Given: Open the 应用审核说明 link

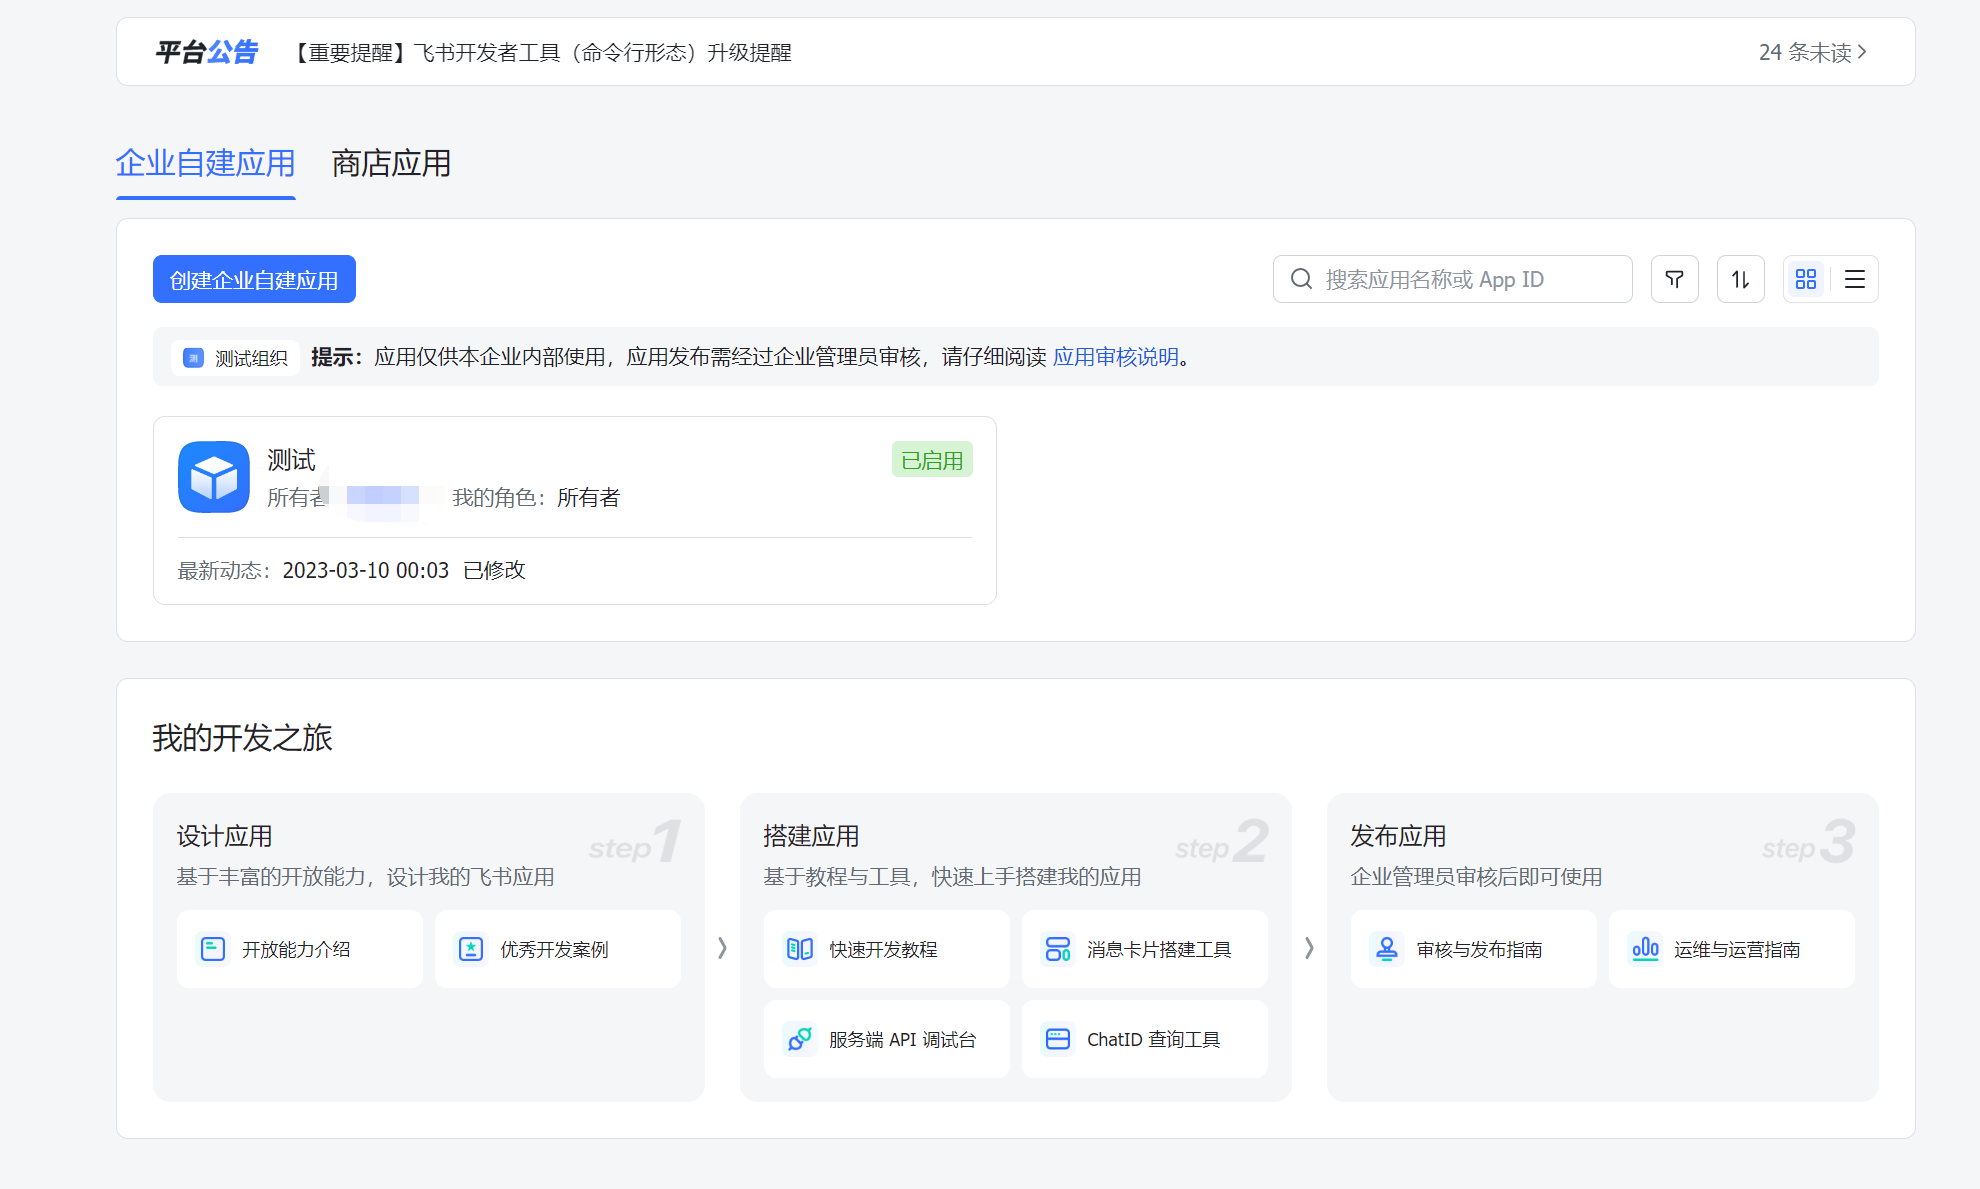Looking at the screenshot, I should coord(1115,357).
